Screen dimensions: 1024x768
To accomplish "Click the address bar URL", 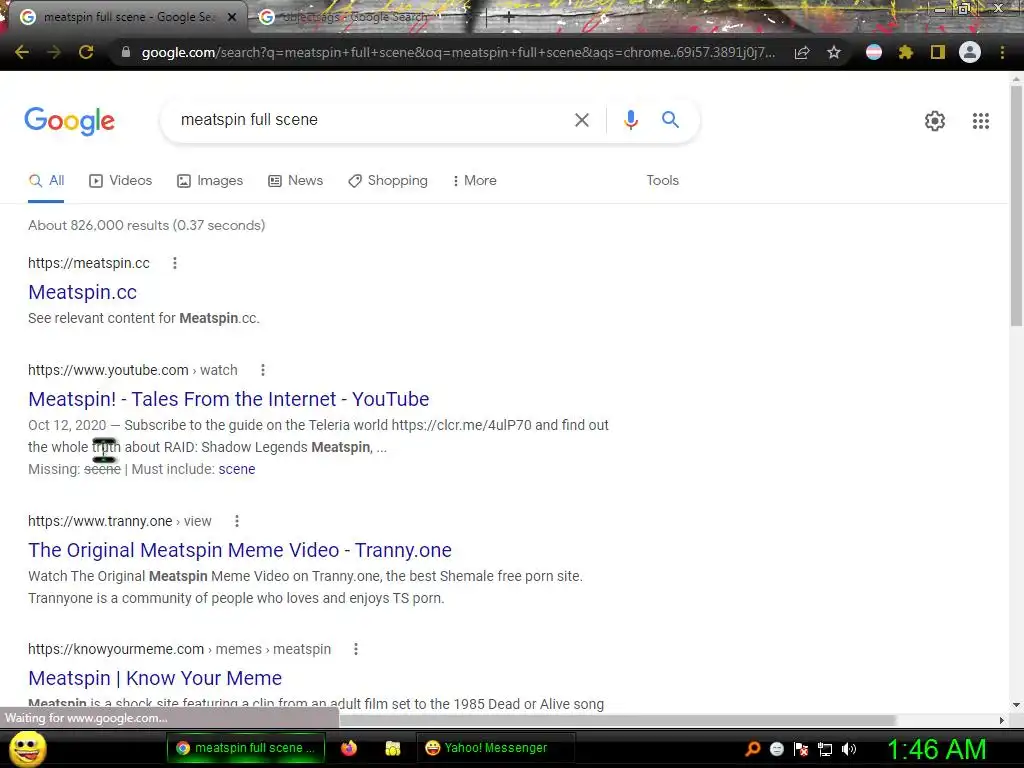I will [458, 52].
